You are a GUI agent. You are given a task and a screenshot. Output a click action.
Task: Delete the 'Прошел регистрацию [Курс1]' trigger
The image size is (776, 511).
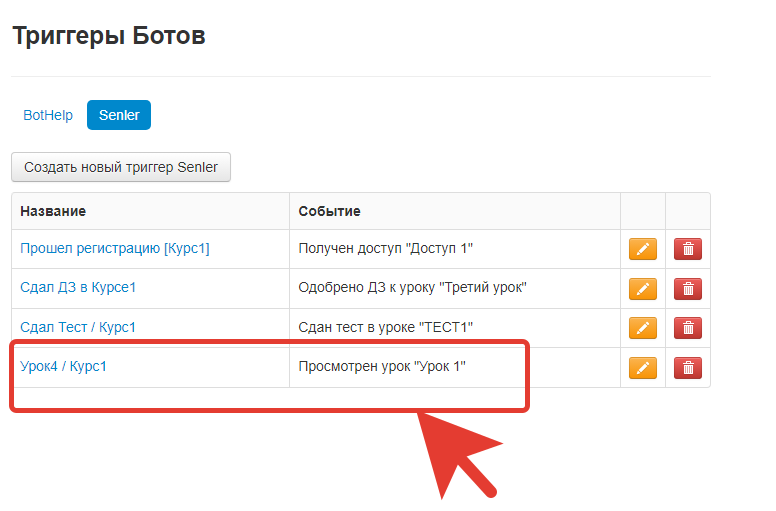(687, 249)
